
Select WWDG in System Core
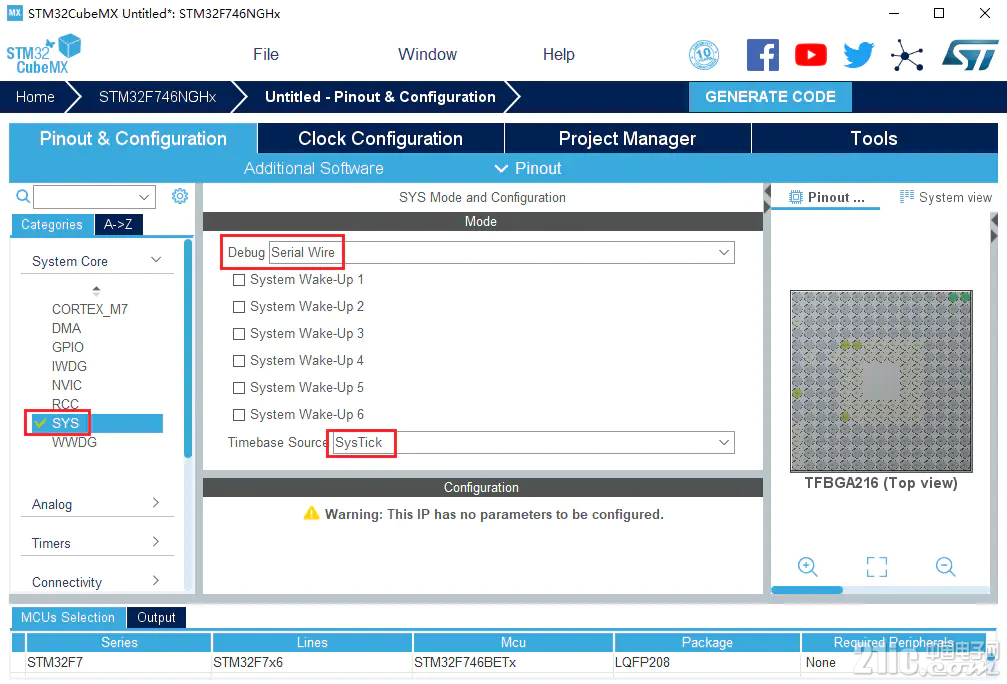click(x=74, y=442)
